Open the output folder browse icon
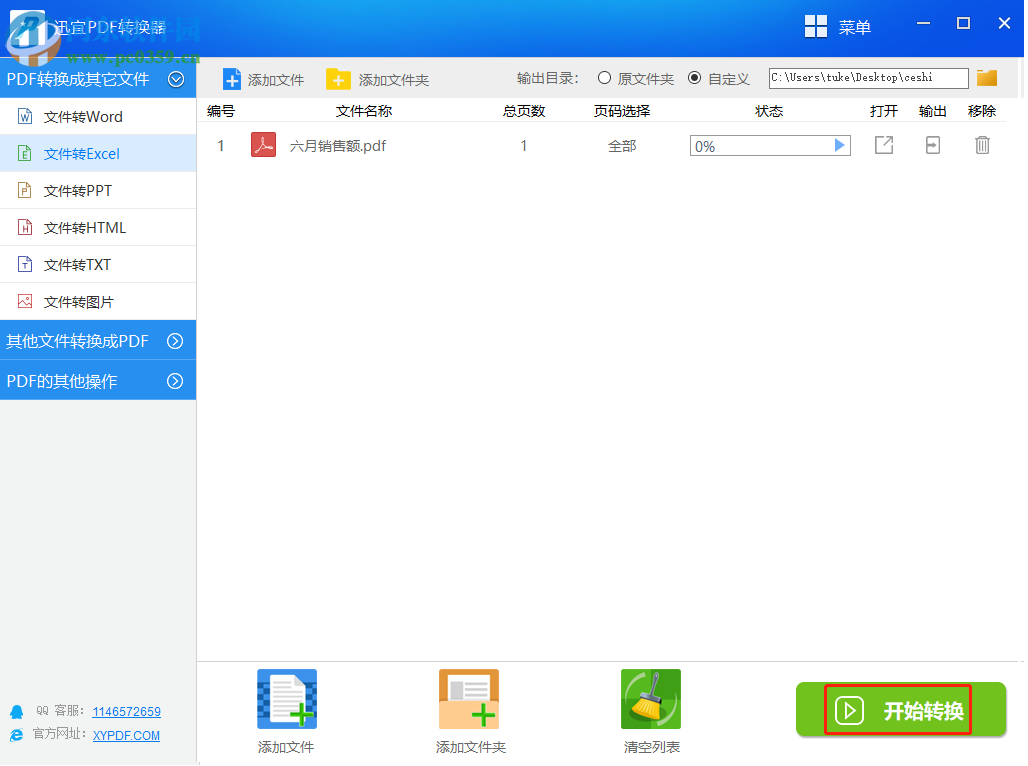 [x=987, y=77]
